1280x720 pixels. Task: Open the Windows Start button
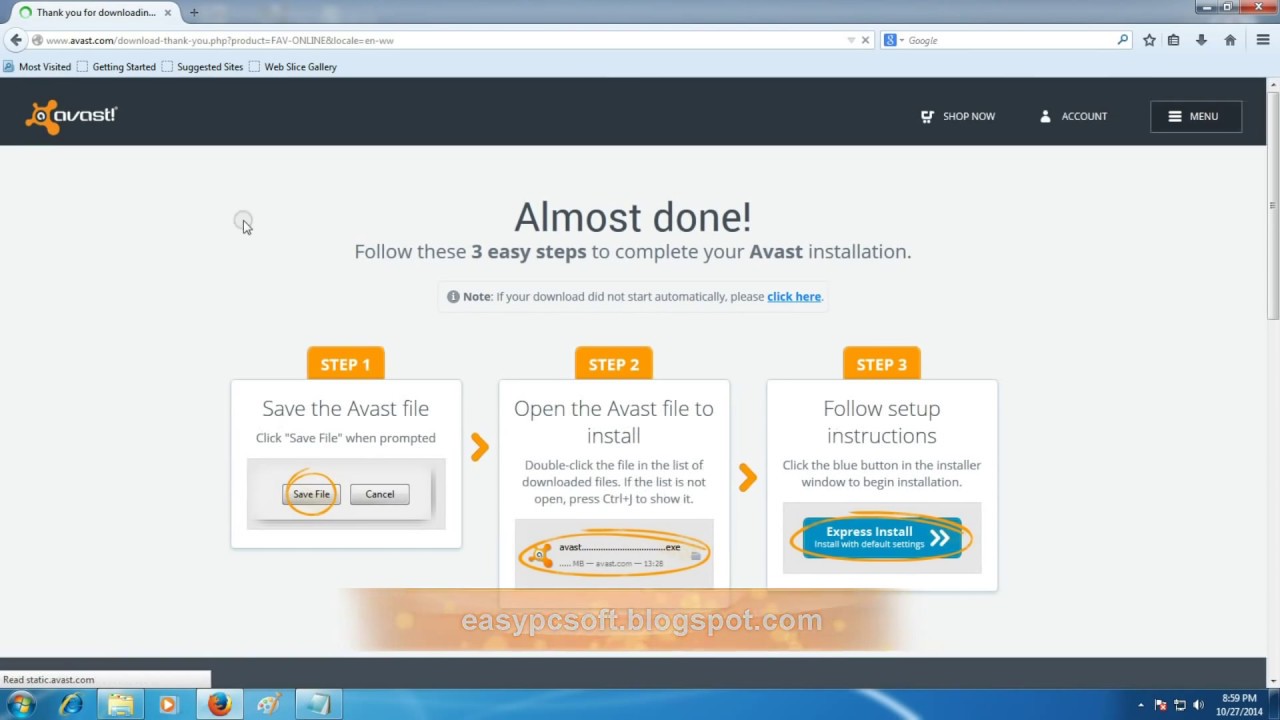21,704
